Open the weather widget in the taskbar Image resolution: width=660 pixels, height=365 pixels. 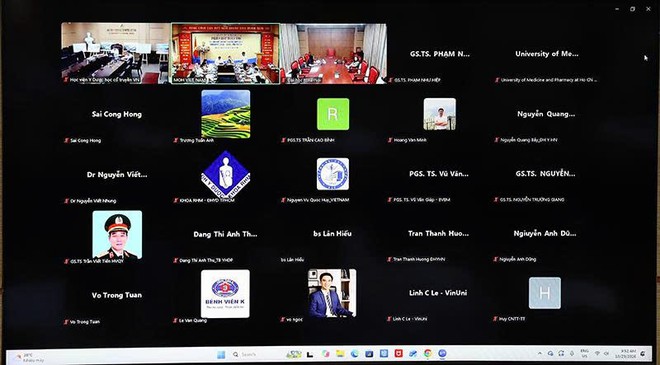29,357
